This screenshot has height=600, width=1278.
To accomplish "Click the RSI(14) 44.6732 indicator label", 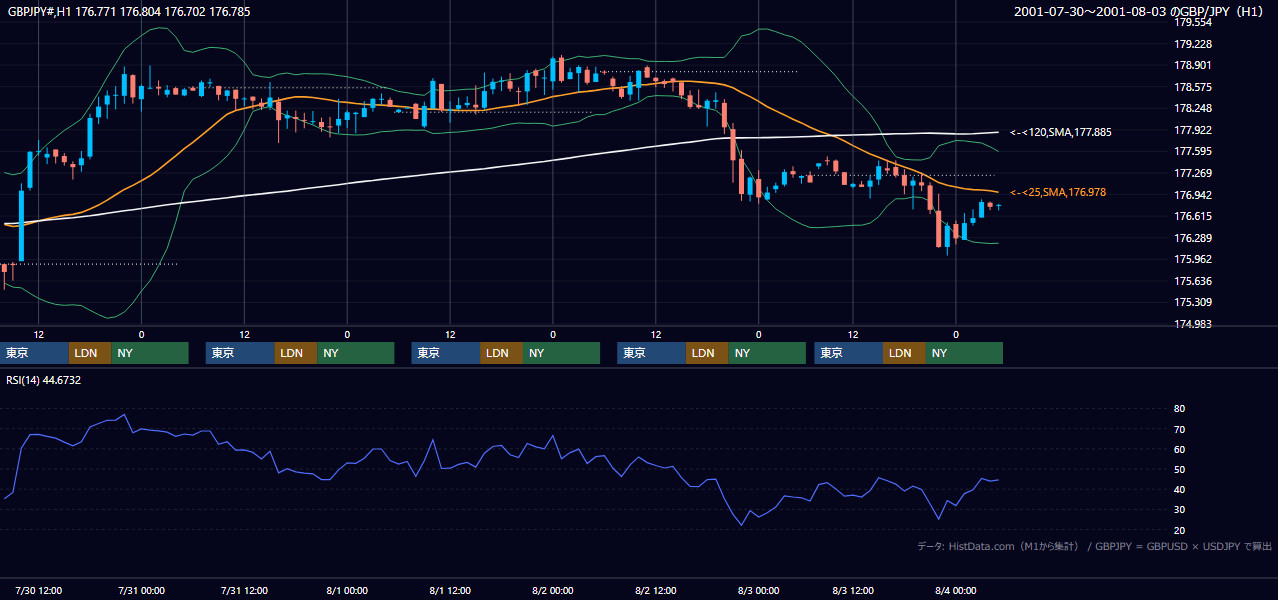I will tap(44, 380).
